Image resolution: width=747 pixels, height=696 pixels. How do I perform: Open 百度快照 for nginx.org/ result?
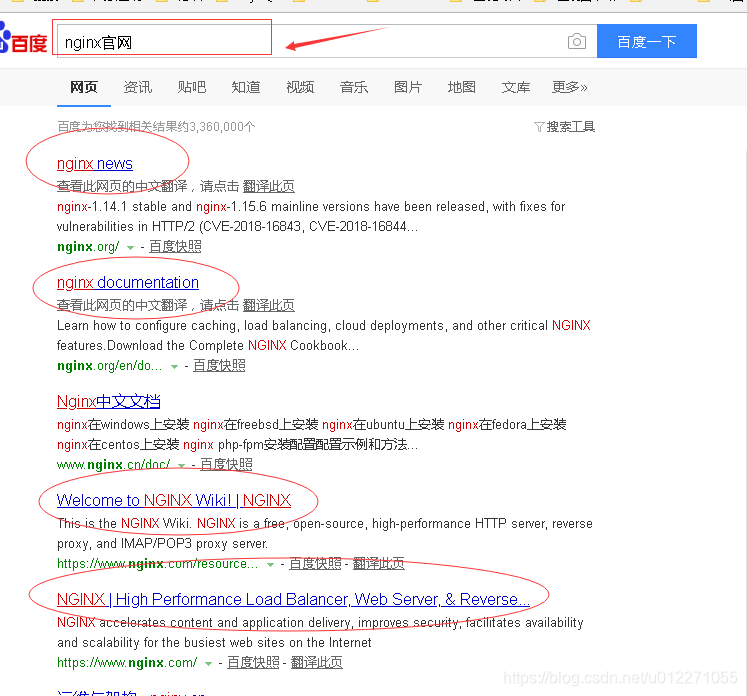point(175,247)
